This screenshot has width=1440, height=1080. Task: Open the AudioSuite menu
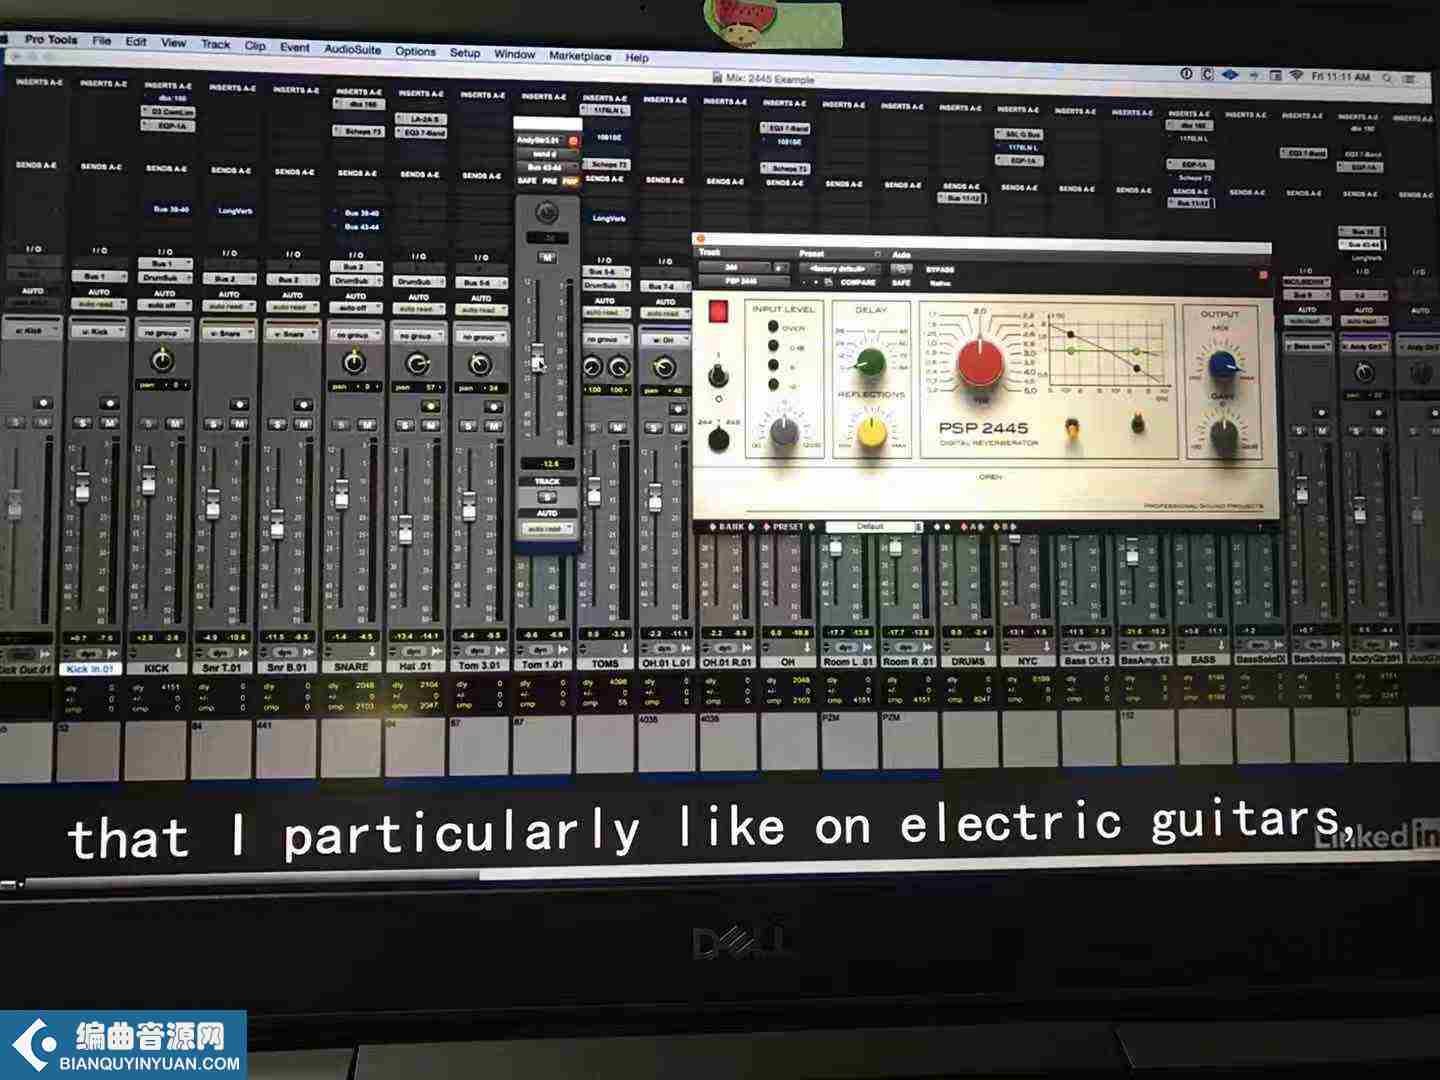point(352,48)
